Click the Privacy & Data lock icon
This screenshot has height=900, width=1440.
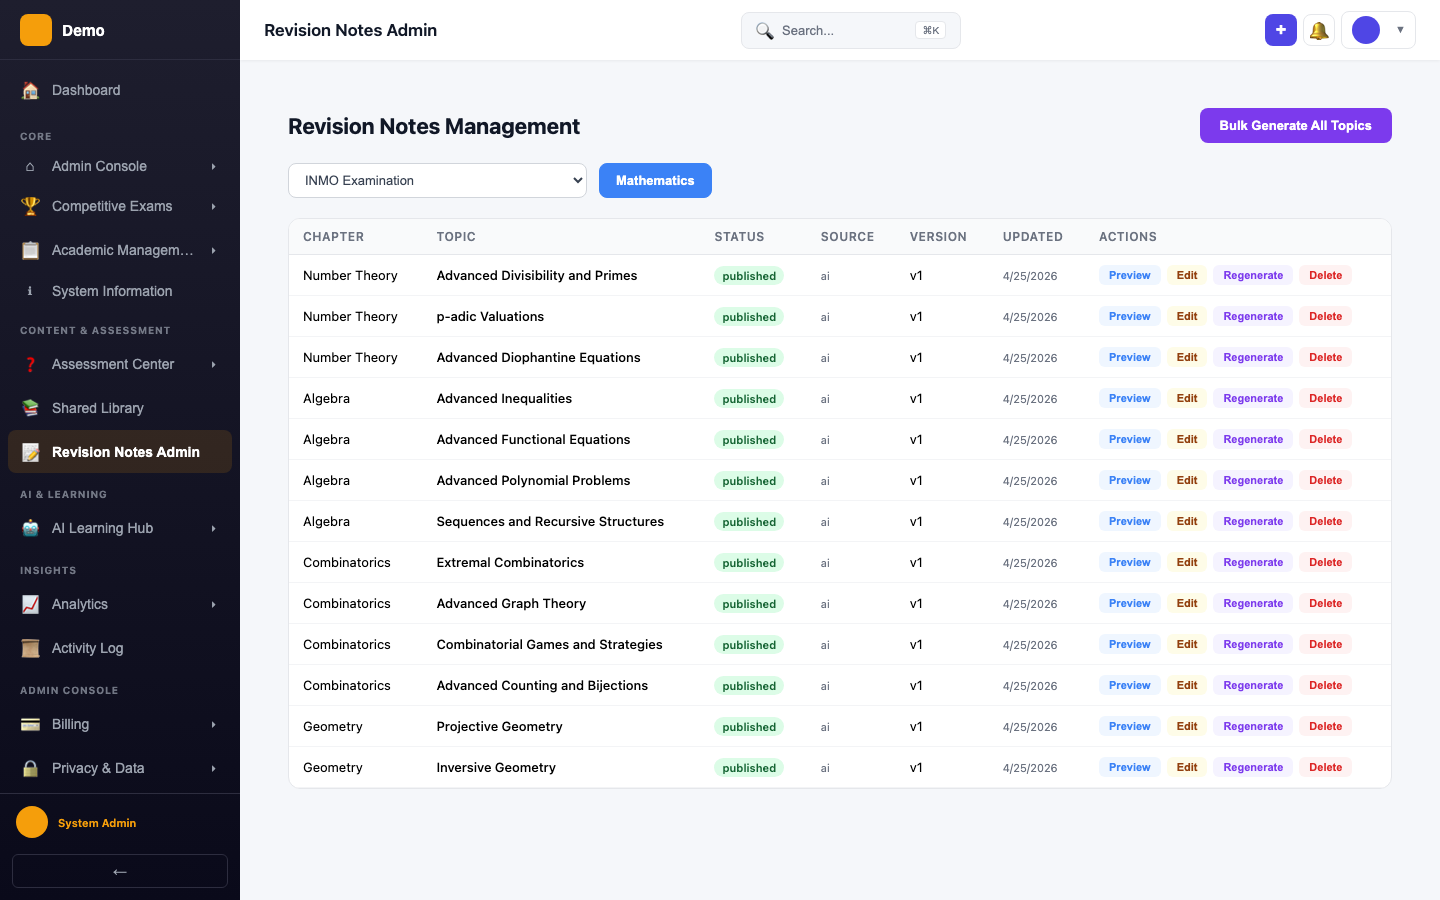(31, 768)
